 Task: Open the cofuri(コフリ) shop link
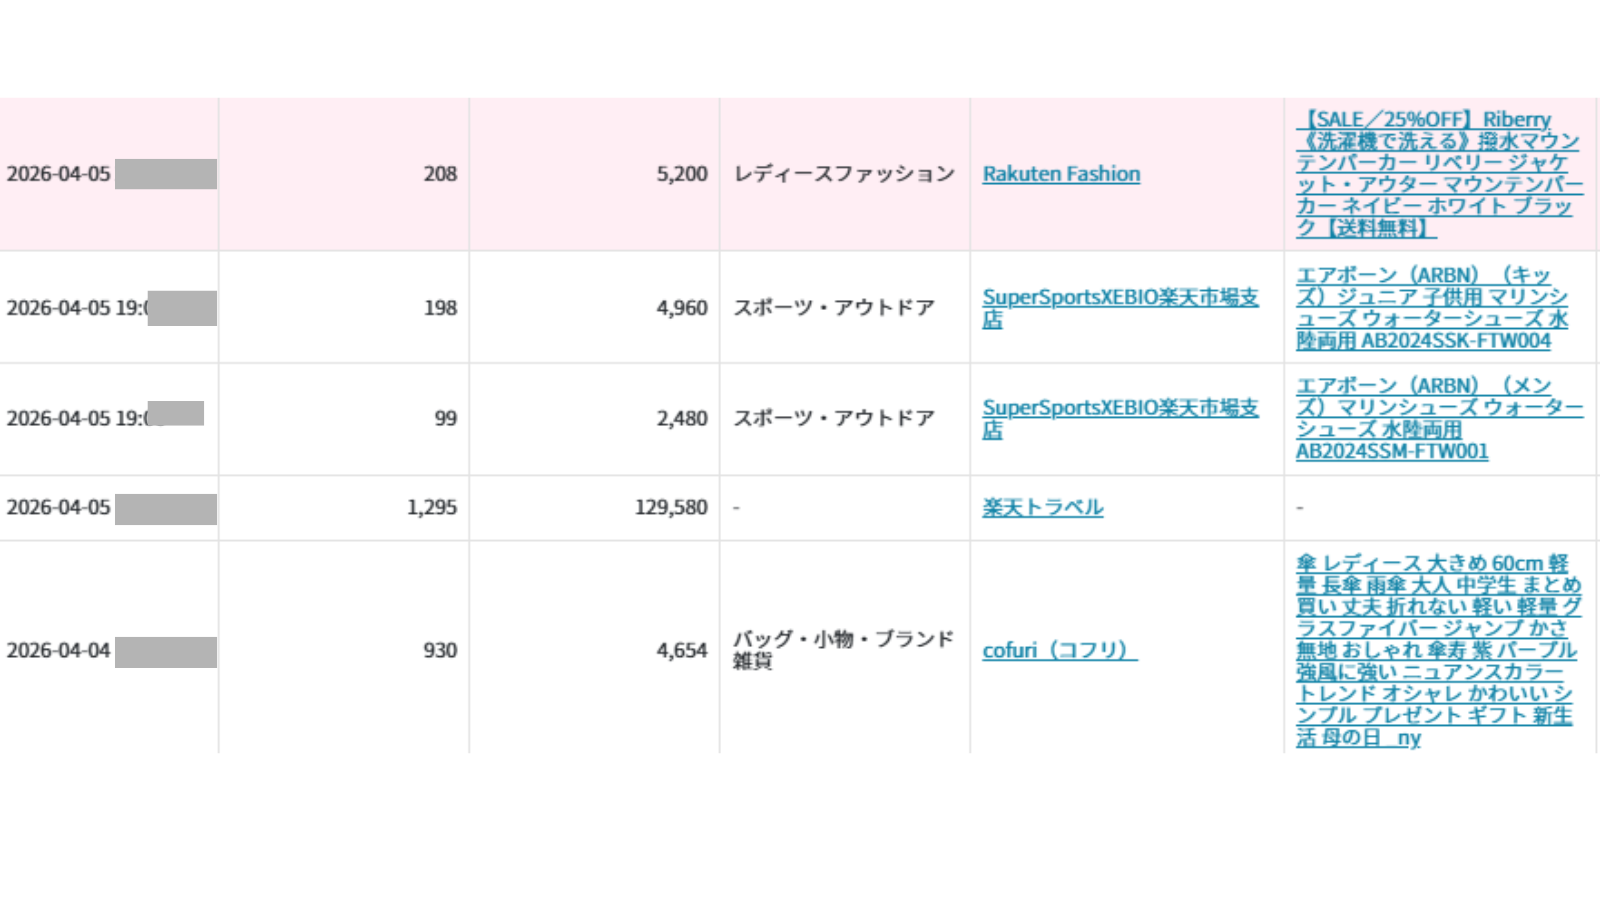point(1058,650)
